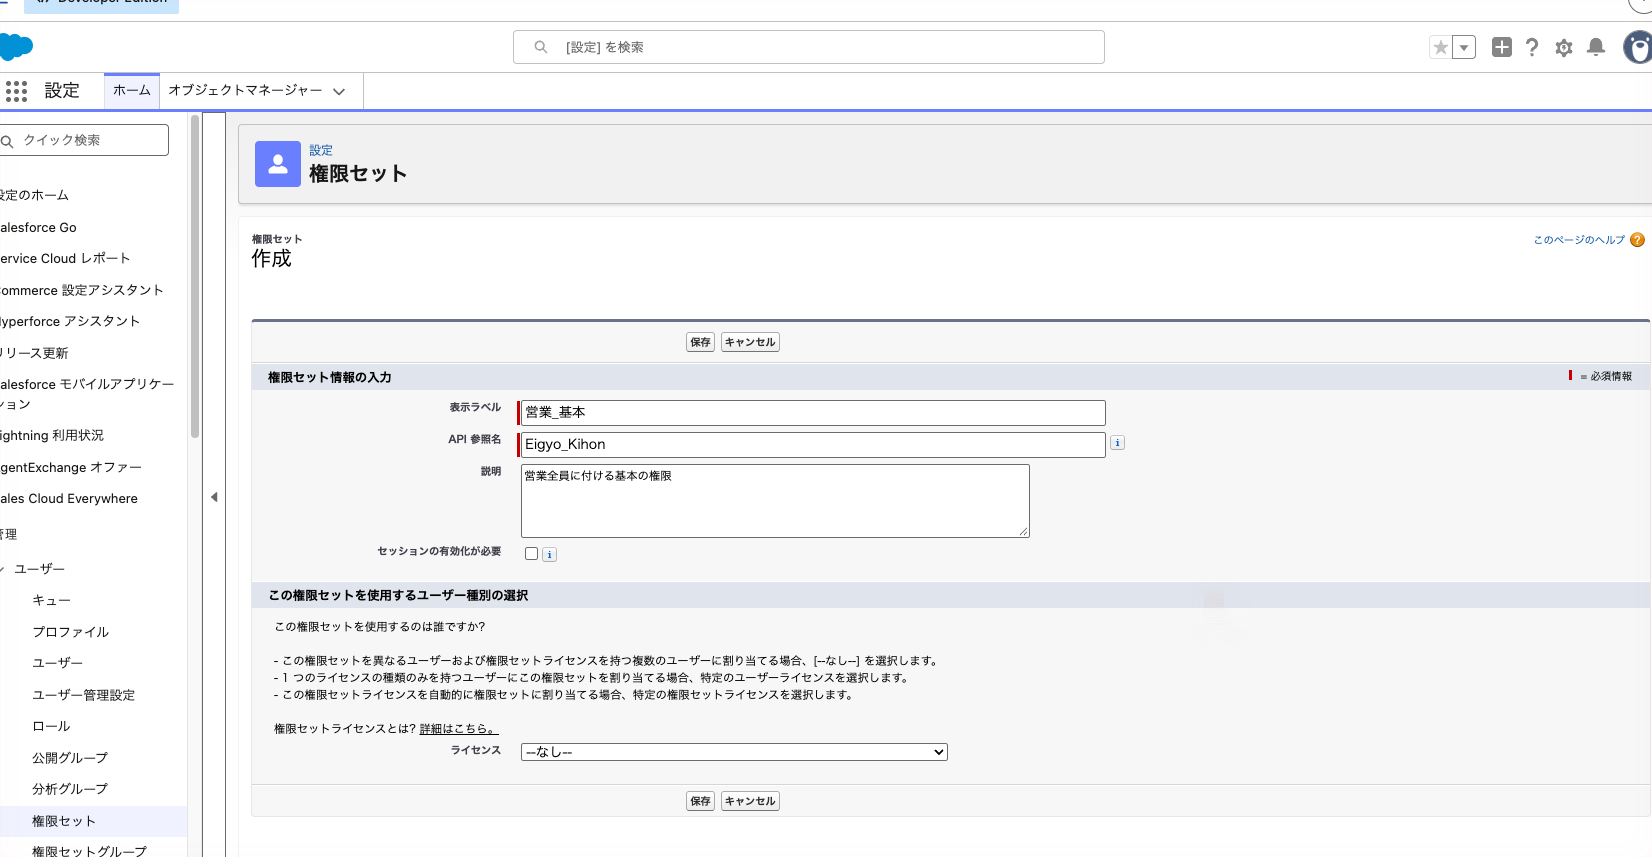Click the sidebar vertical scrollbar
Image resolution: width=1652 pixels, height=857 pixels.
195,276
